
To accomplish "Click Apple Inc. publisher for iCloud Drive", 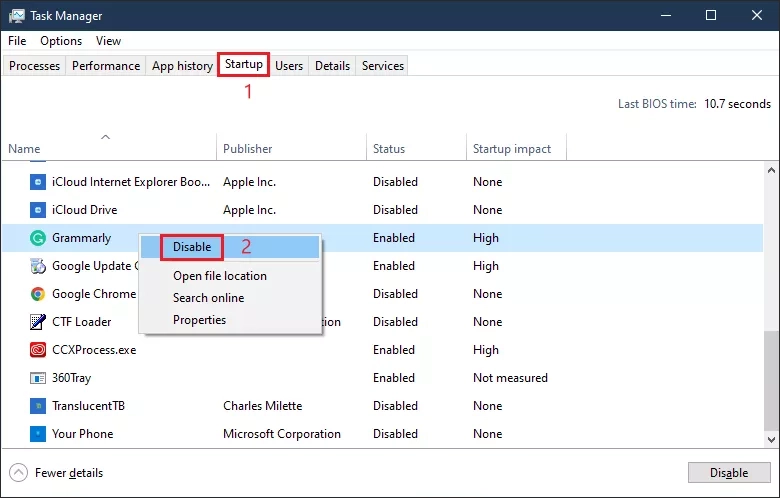I will point(249,210).
